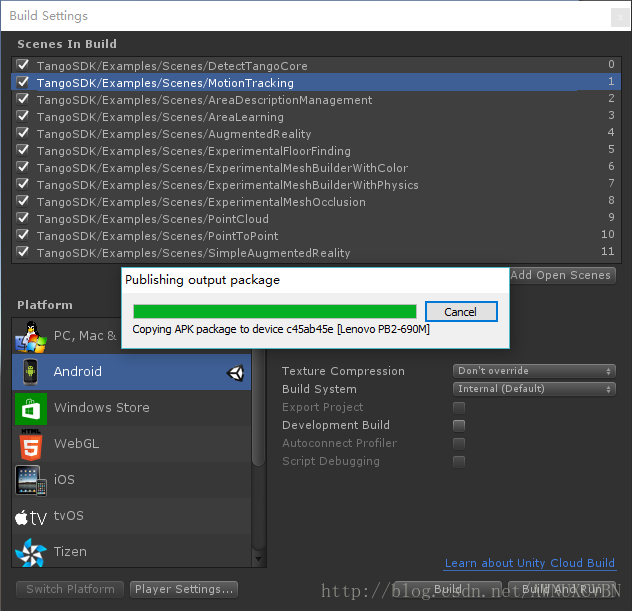The height and width of the screenshot is (611, 632).
Task: Select the iOS platform label
Action: 64,480
